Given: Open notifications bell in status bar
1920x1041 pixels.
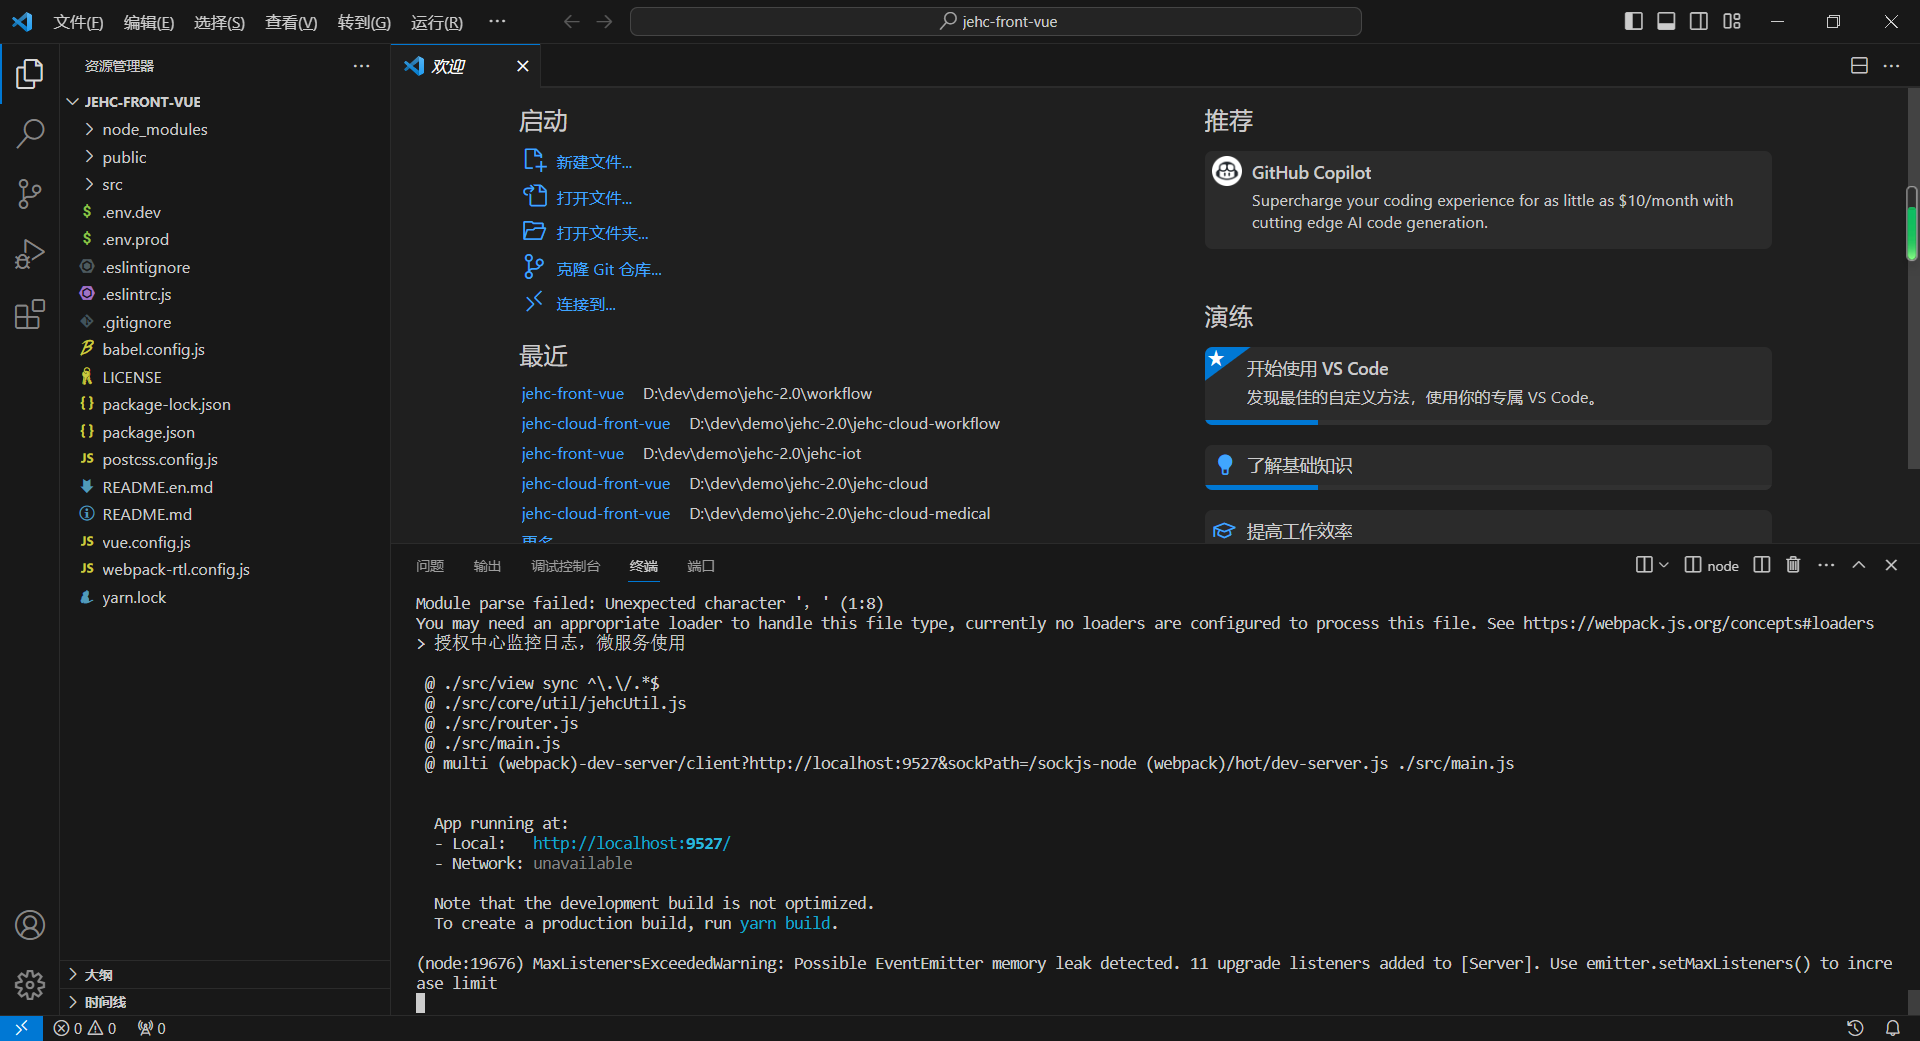Looking at the screenshot, I should pos(1893,1028).
